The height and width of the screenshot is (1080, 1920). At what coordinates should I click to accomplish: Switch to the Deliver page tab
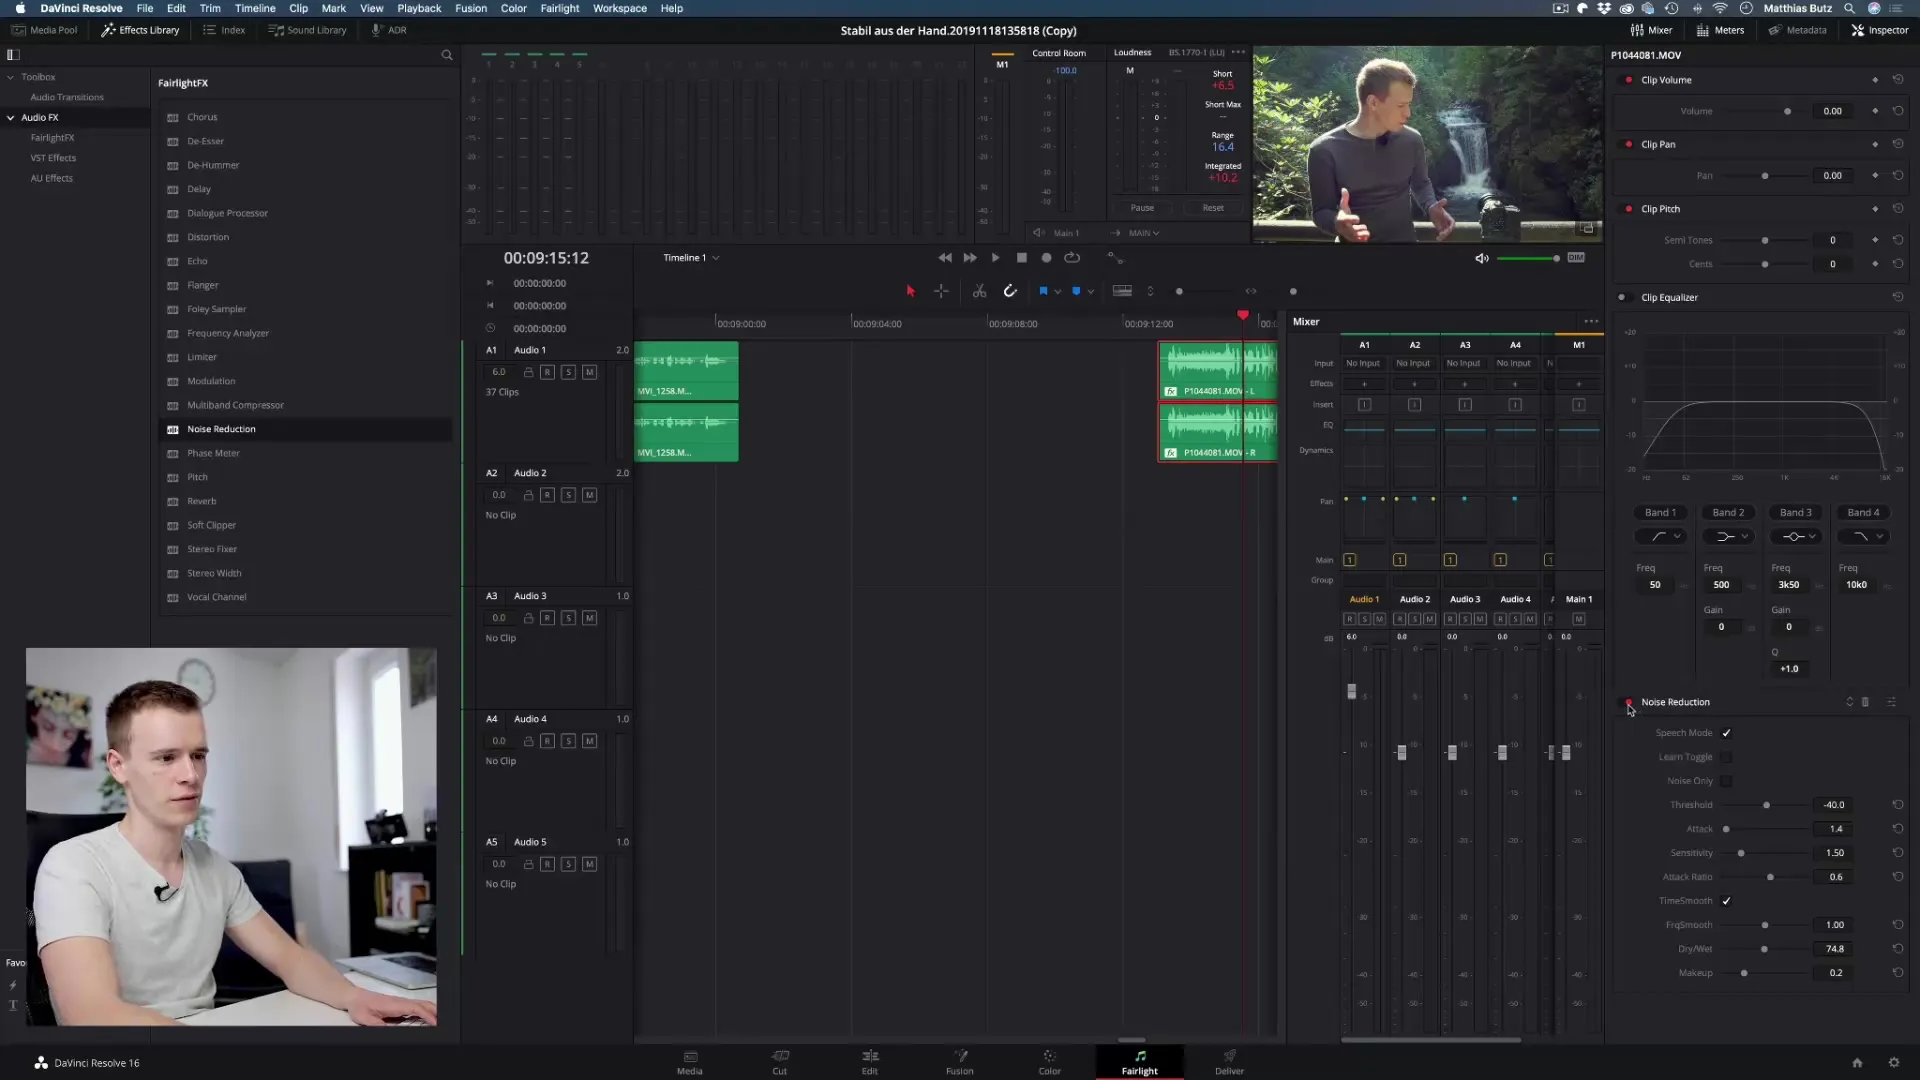point(1229,1062)
